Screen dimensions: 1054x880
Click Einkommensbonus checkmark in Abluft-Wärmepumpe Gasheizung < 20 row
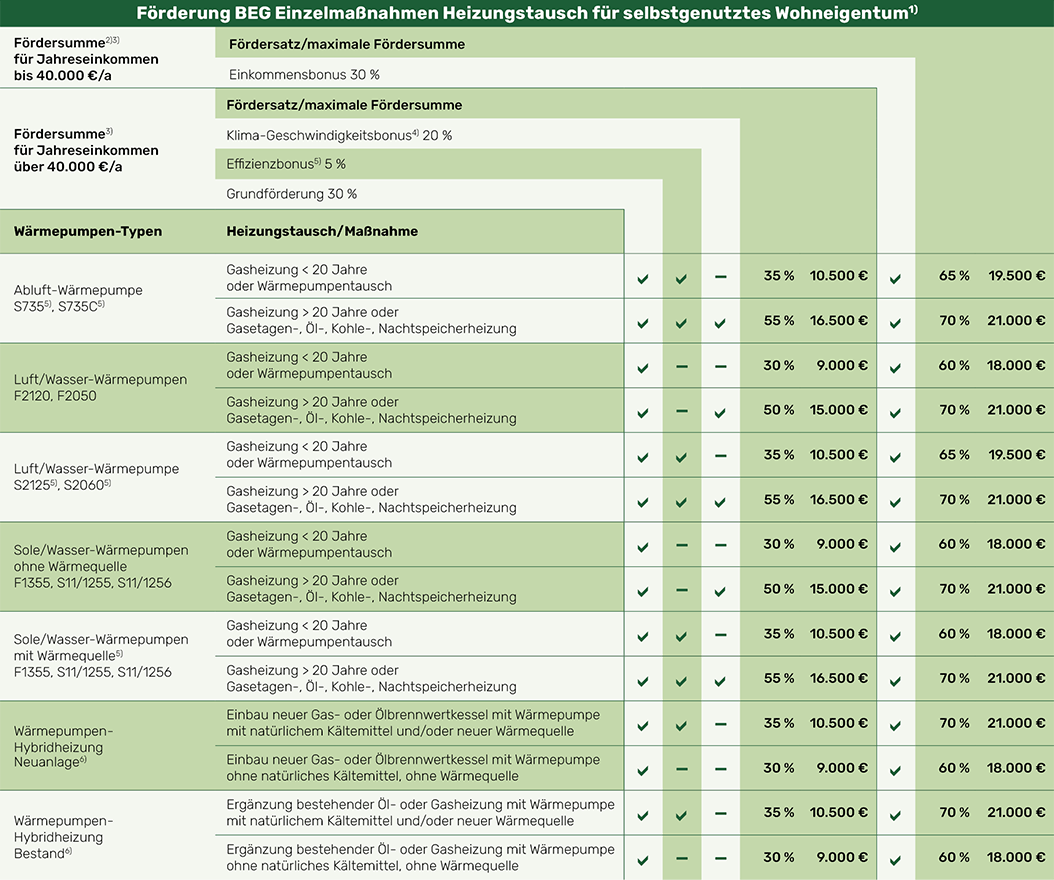(x=895, y=278)
